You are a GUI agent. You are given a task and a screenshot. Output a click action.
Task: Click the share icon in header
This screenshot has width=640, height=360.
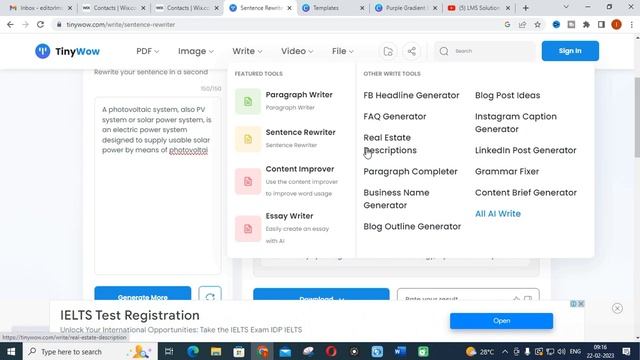tap(412, 51)
